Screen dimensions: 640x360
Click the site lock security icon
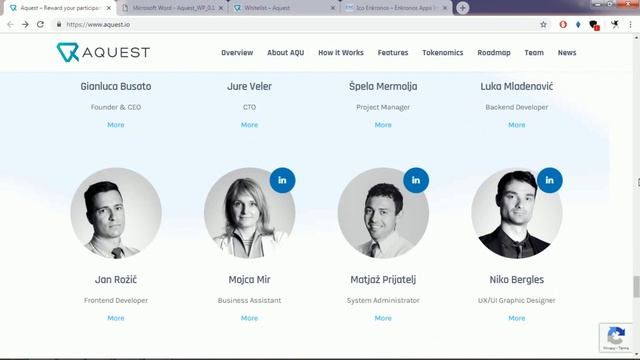[59, 24]
